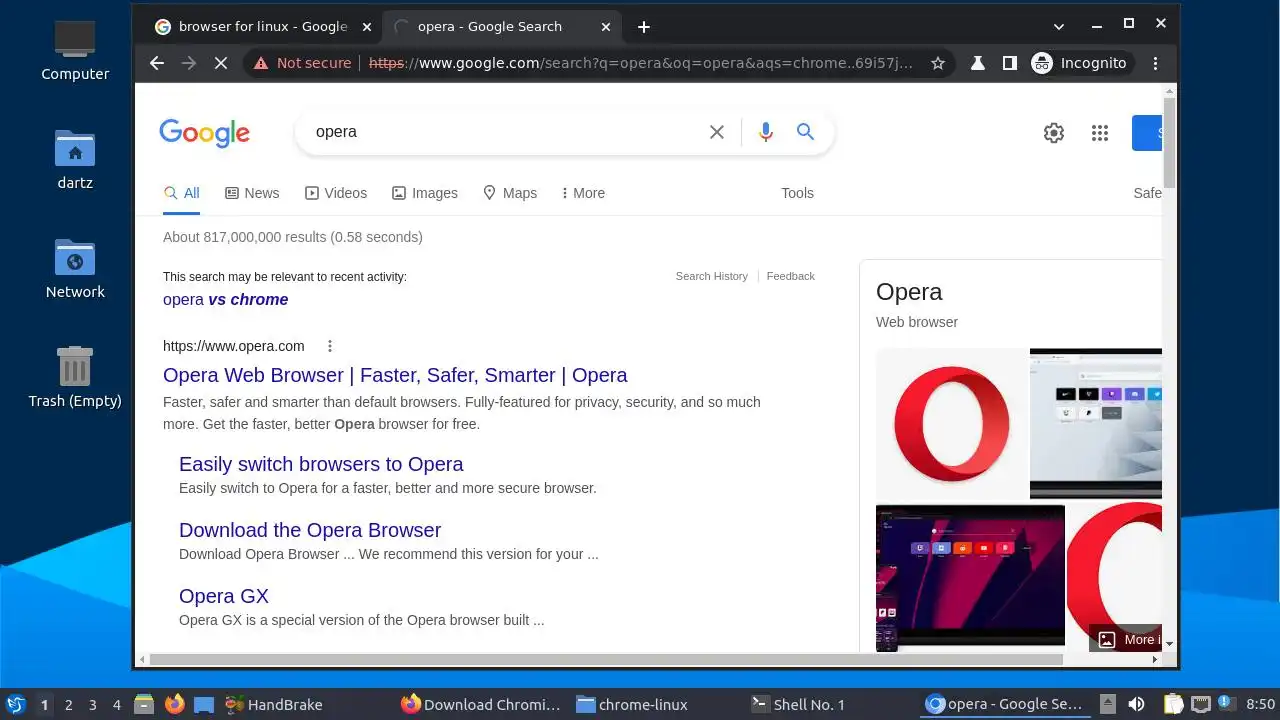Click the Incognito profile button
Viewport: 1280px width, 720px height.
coord(1080,63)
